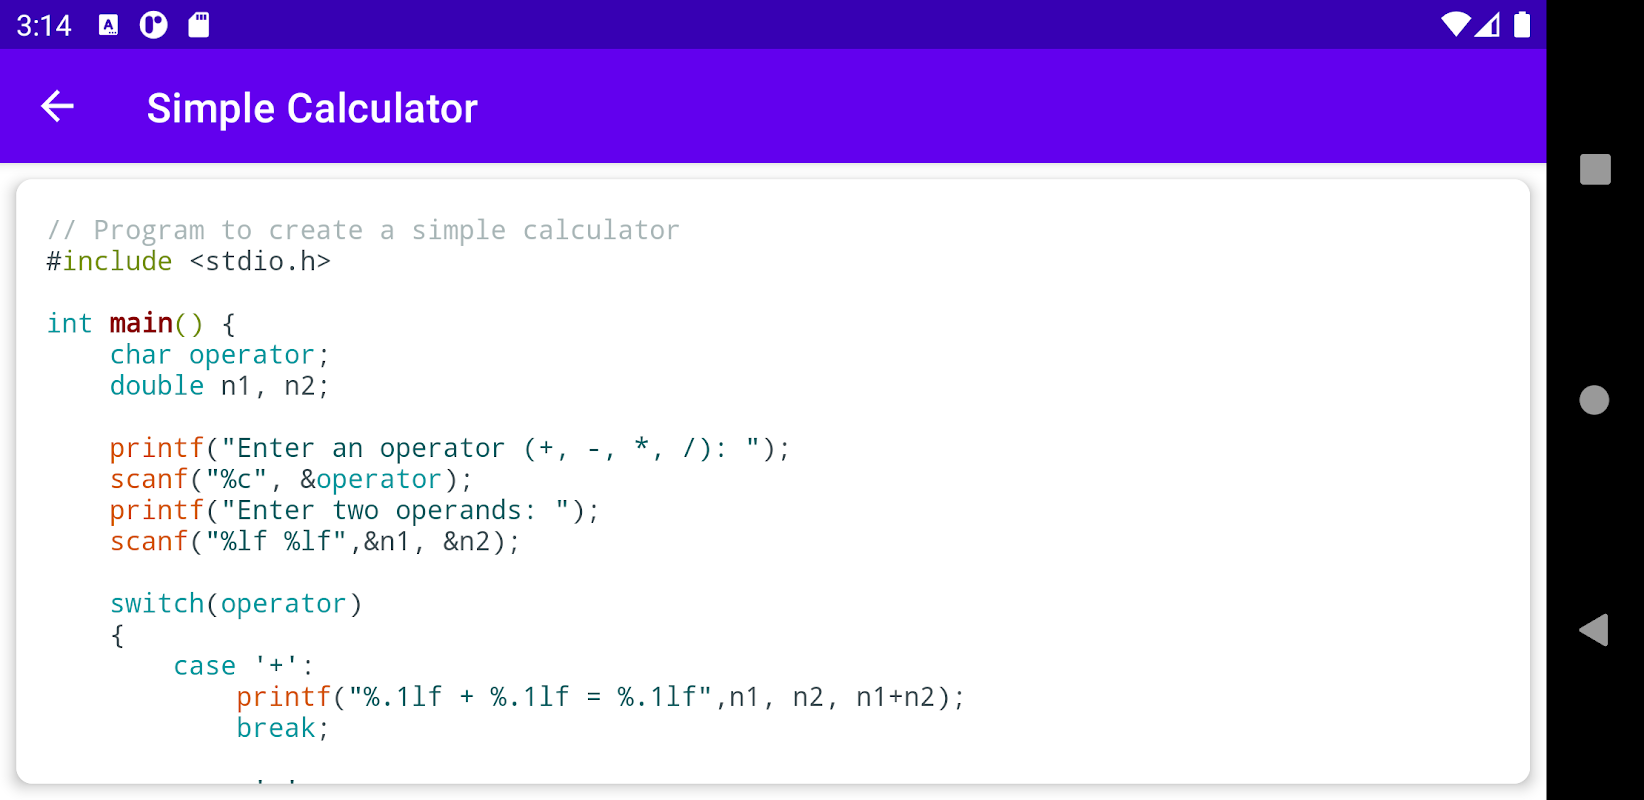Tap the SD card notification icon

(199, 25)
